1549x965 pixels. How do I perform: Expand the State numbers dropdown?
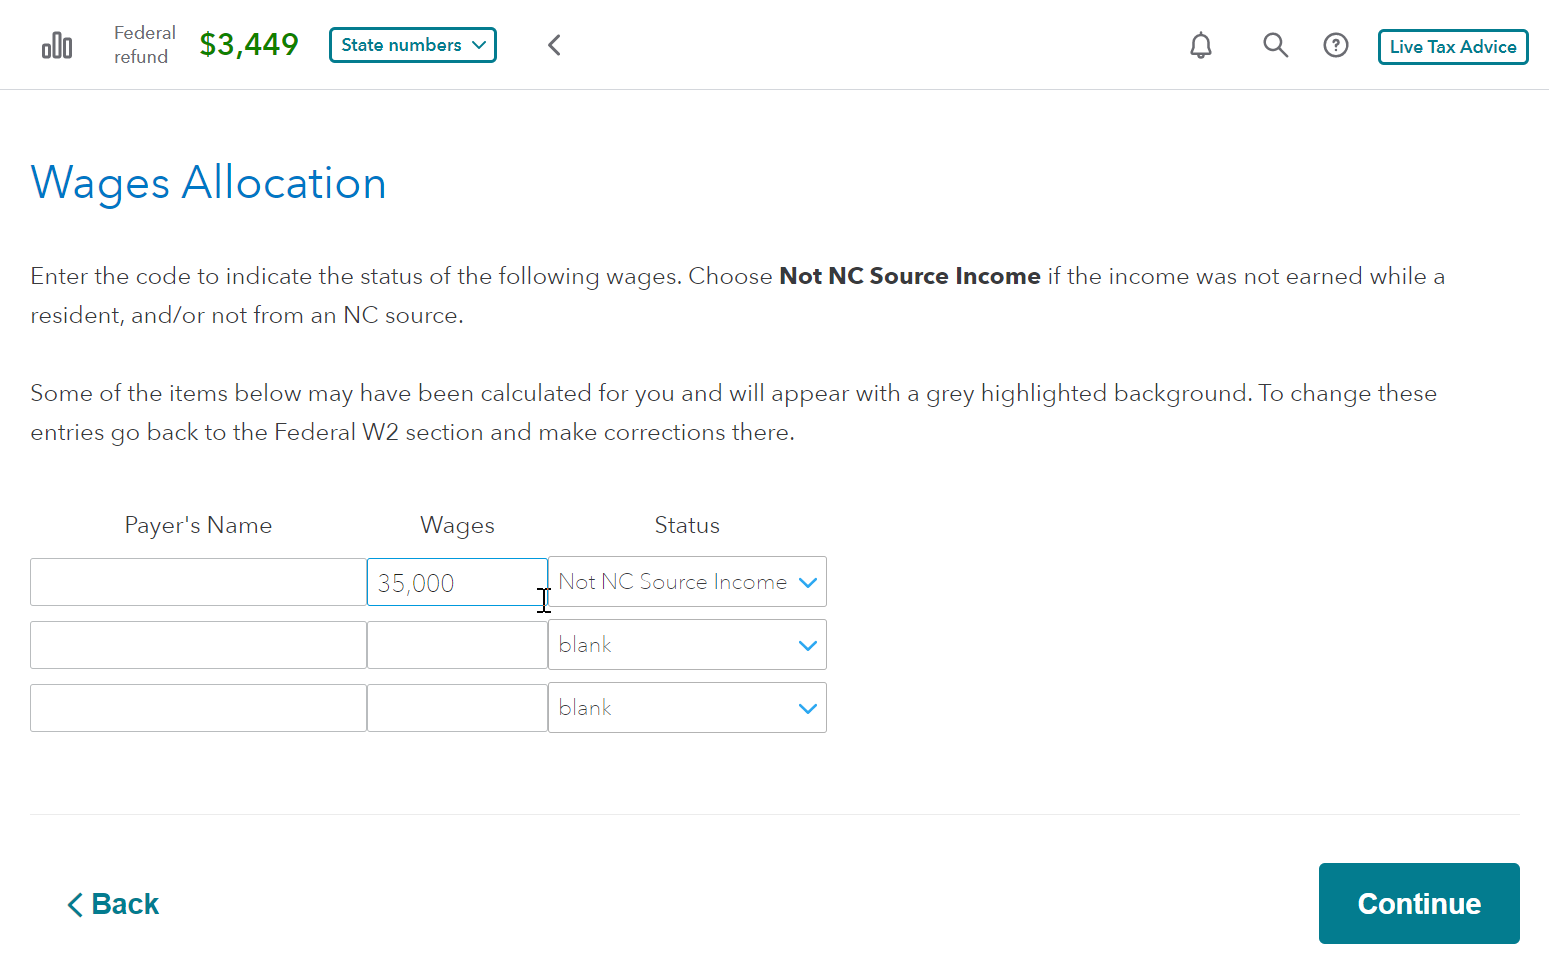(413, 45)
